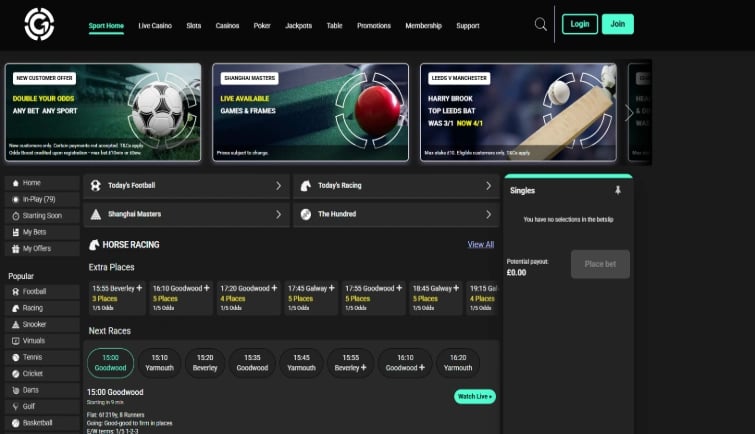Viewport: 755px width, 434px height.
Task: Click the Football icon in Popular list
Action: pyautogui.click(x=15, y=291)
